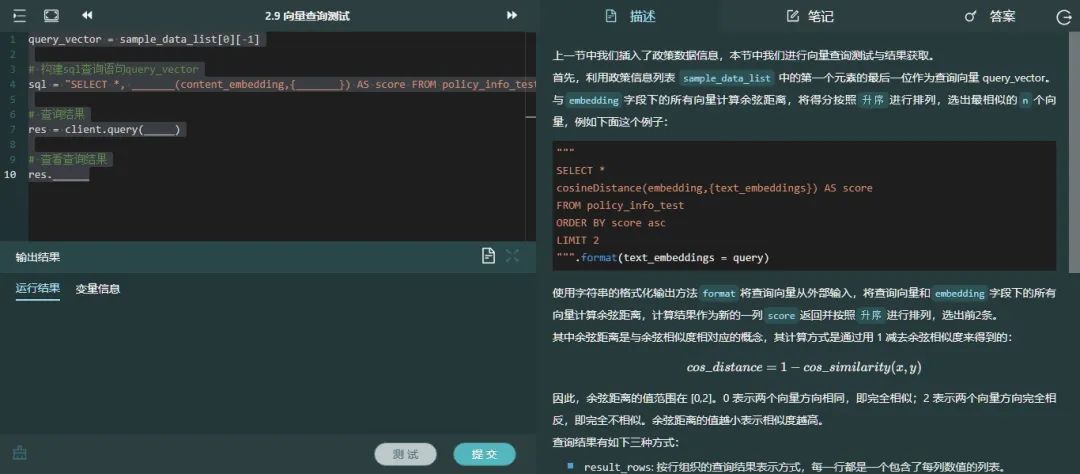Click the 输出结果 panel header
Screen dimensions: 1080x474
[38, 256]
